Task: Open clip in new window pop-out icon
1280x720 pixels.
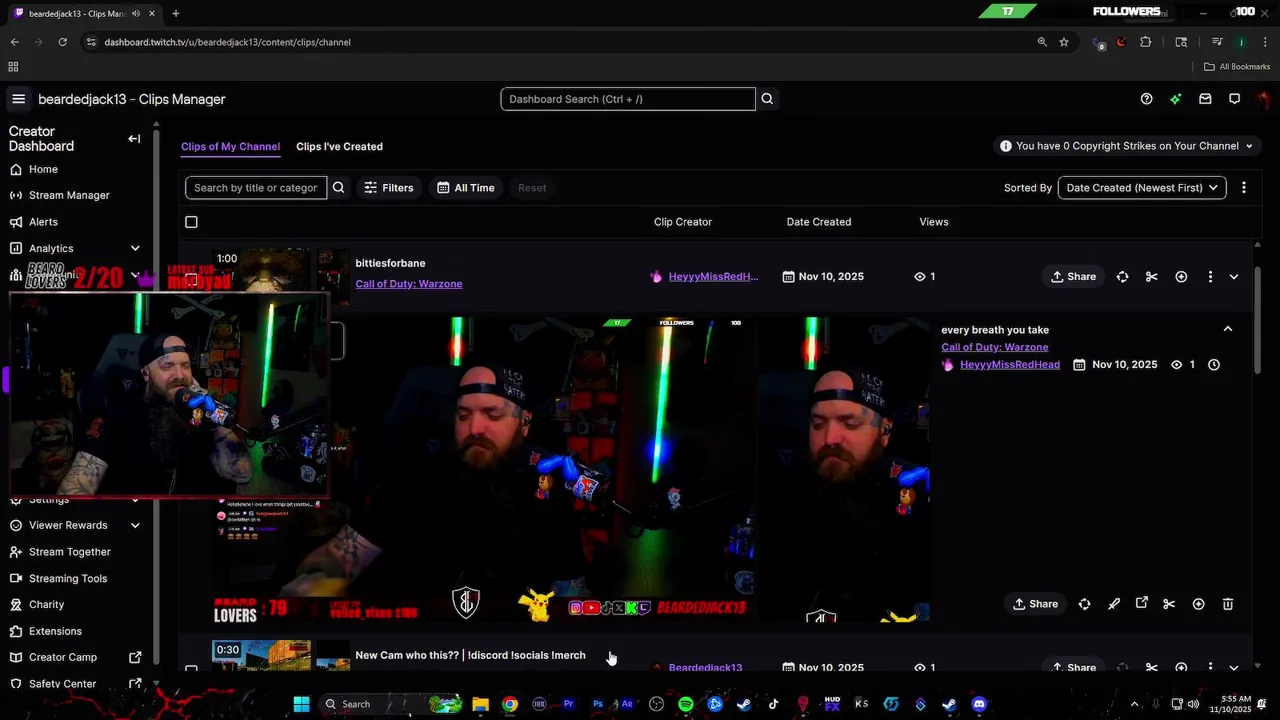Action: click(x=1141, y=603)
